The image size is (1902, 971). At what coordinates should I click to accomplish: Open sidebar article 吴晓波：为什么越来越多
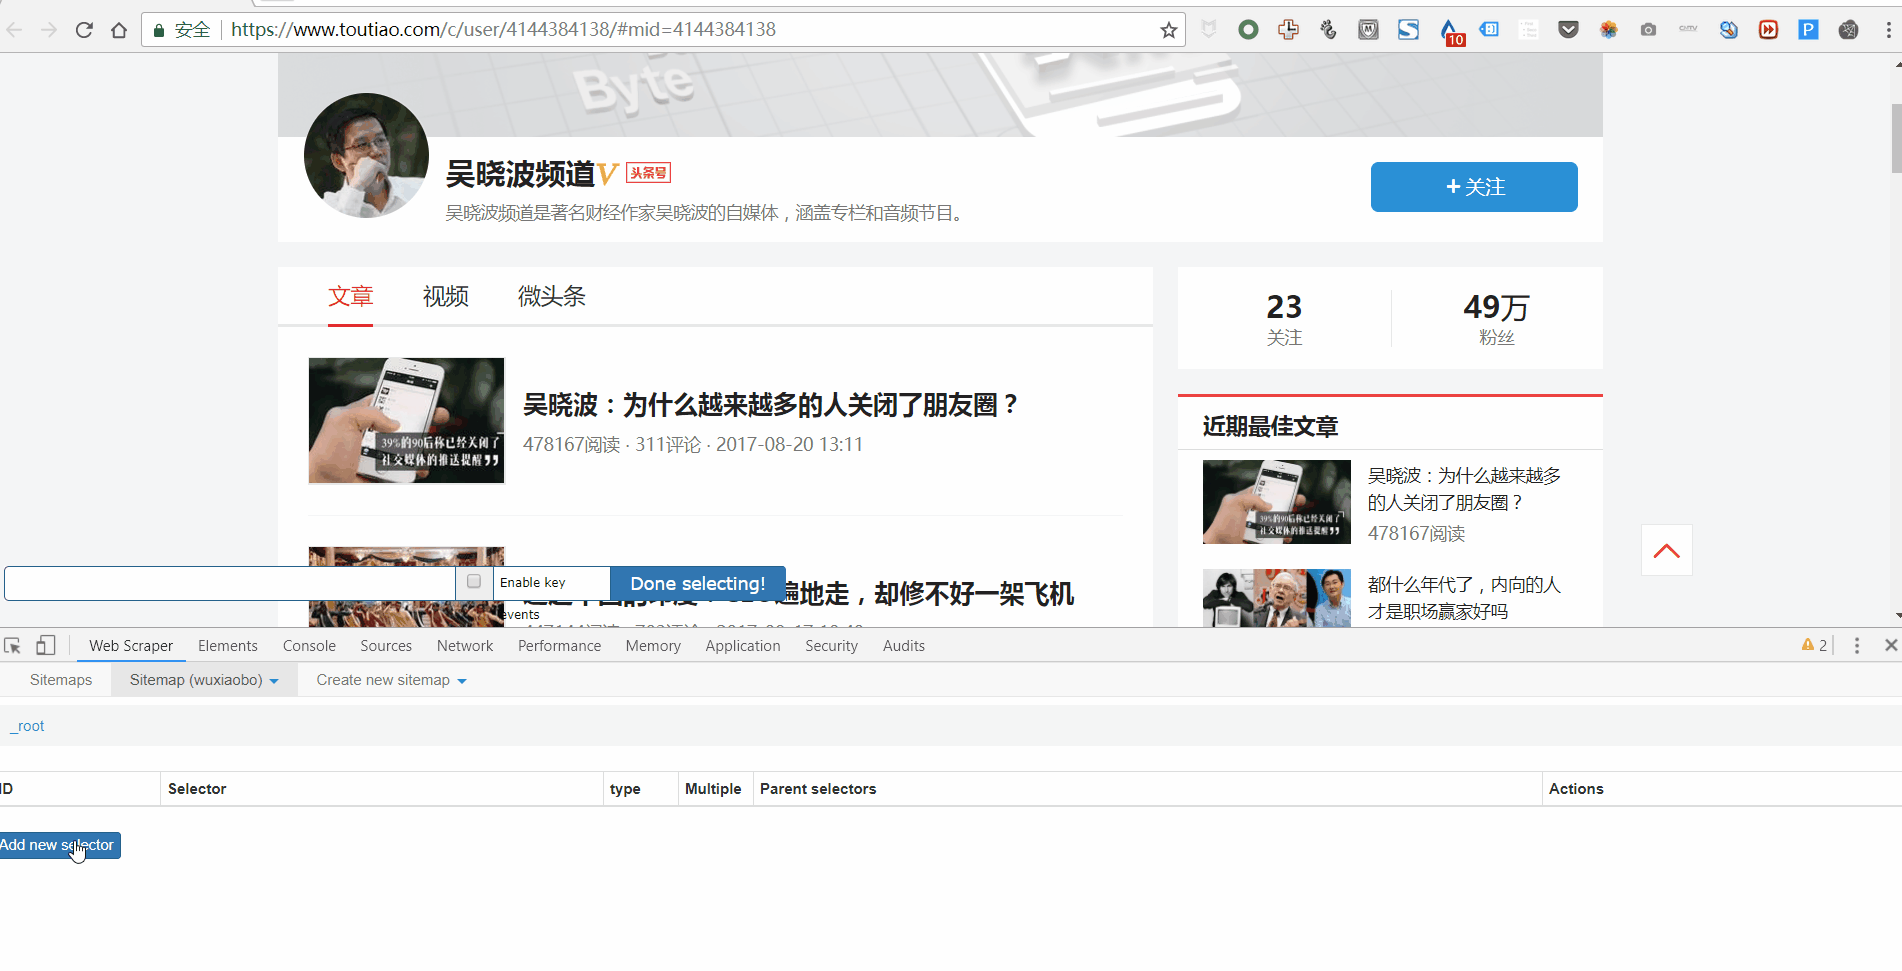click(x=1464, y=489)
